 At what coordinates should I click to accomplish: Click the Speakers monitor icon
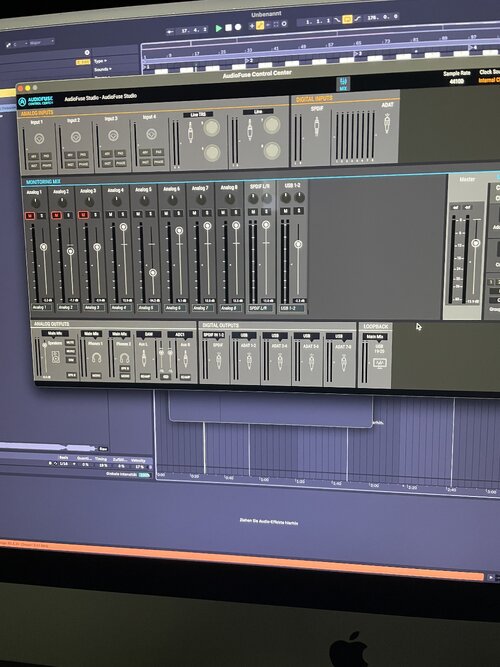click(56, 358)
